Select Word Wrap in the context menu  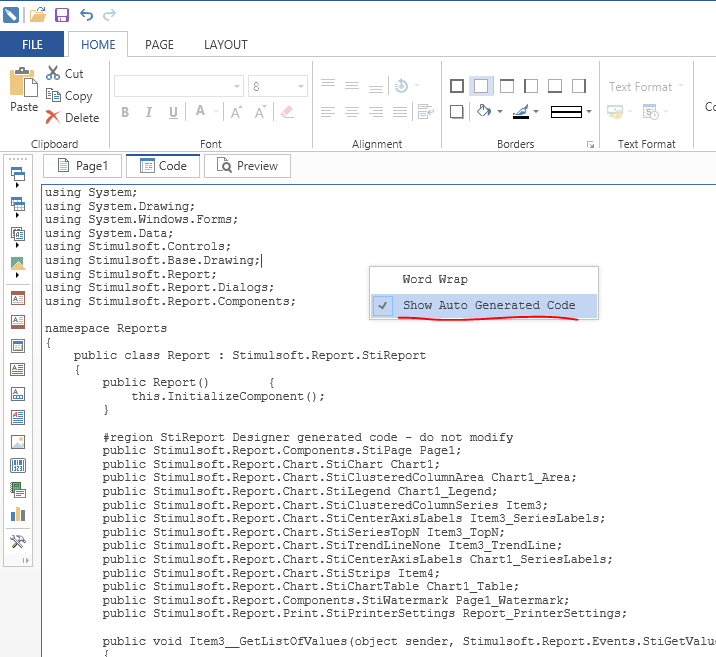(484, 279)
